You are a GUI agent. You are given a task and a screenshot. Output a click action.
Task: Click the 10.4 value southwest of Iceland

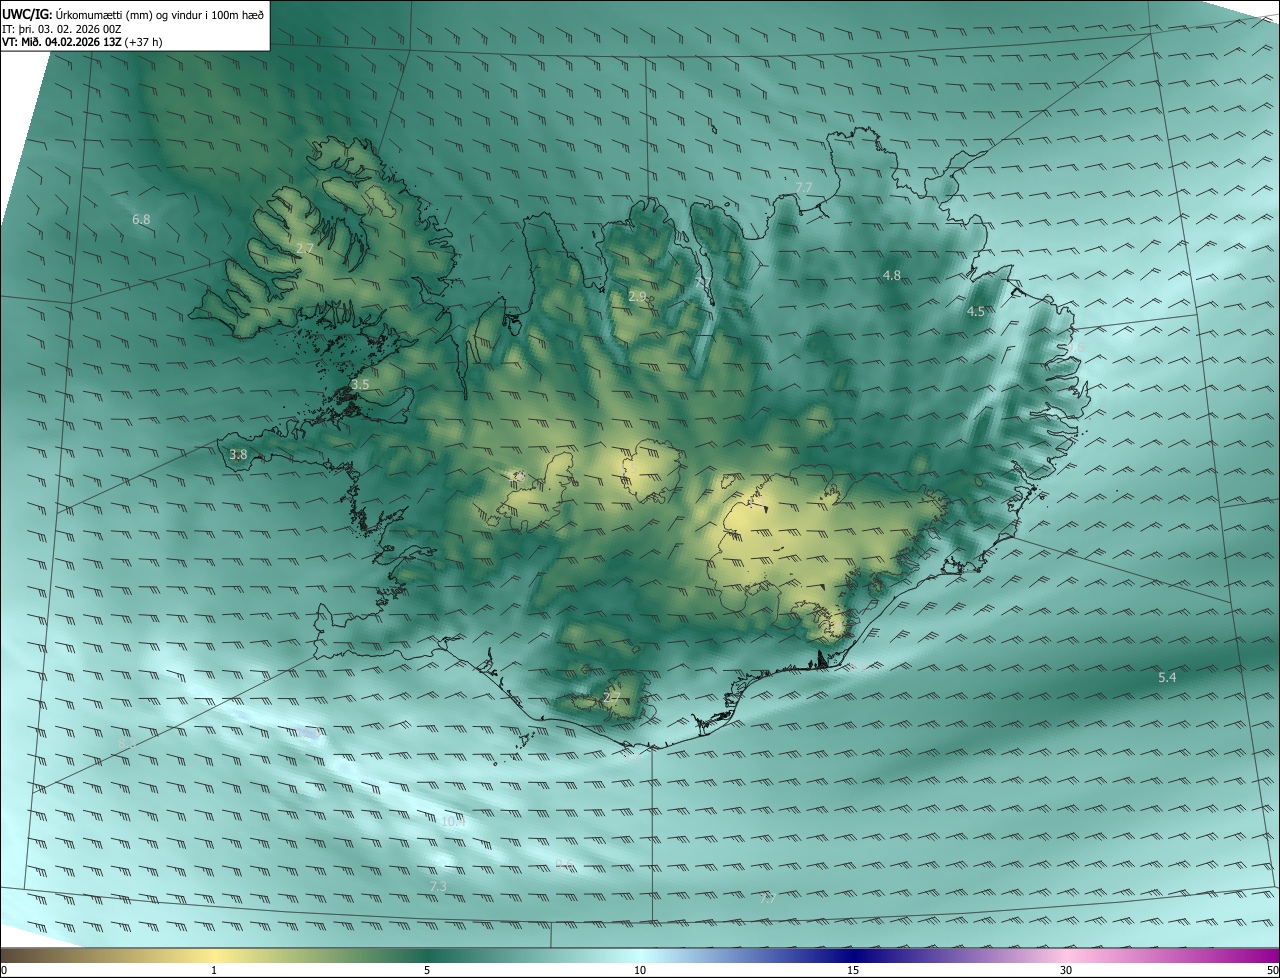(454, 822)
